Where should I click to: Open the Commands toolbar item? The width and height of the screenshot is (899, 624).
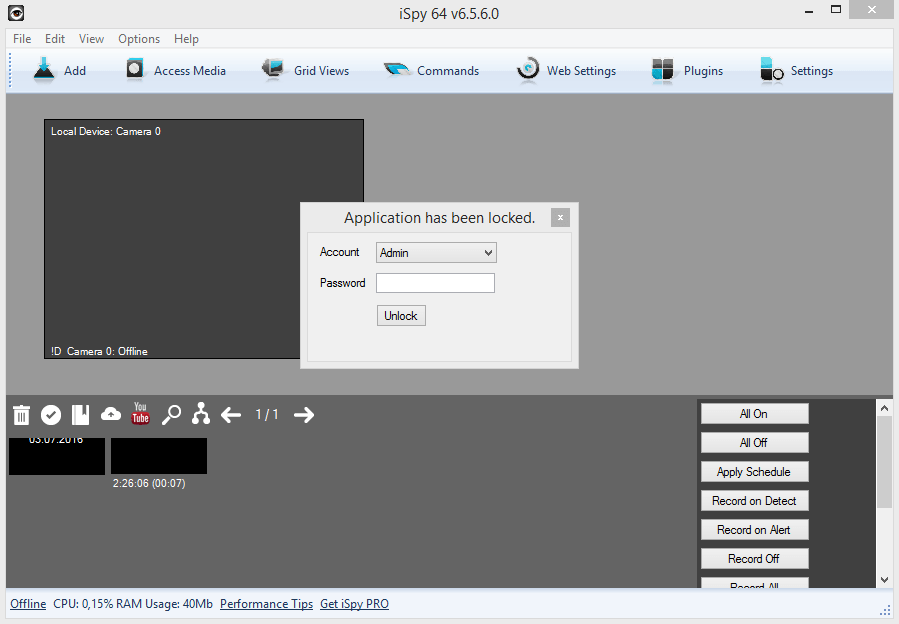tap(431, 71)
